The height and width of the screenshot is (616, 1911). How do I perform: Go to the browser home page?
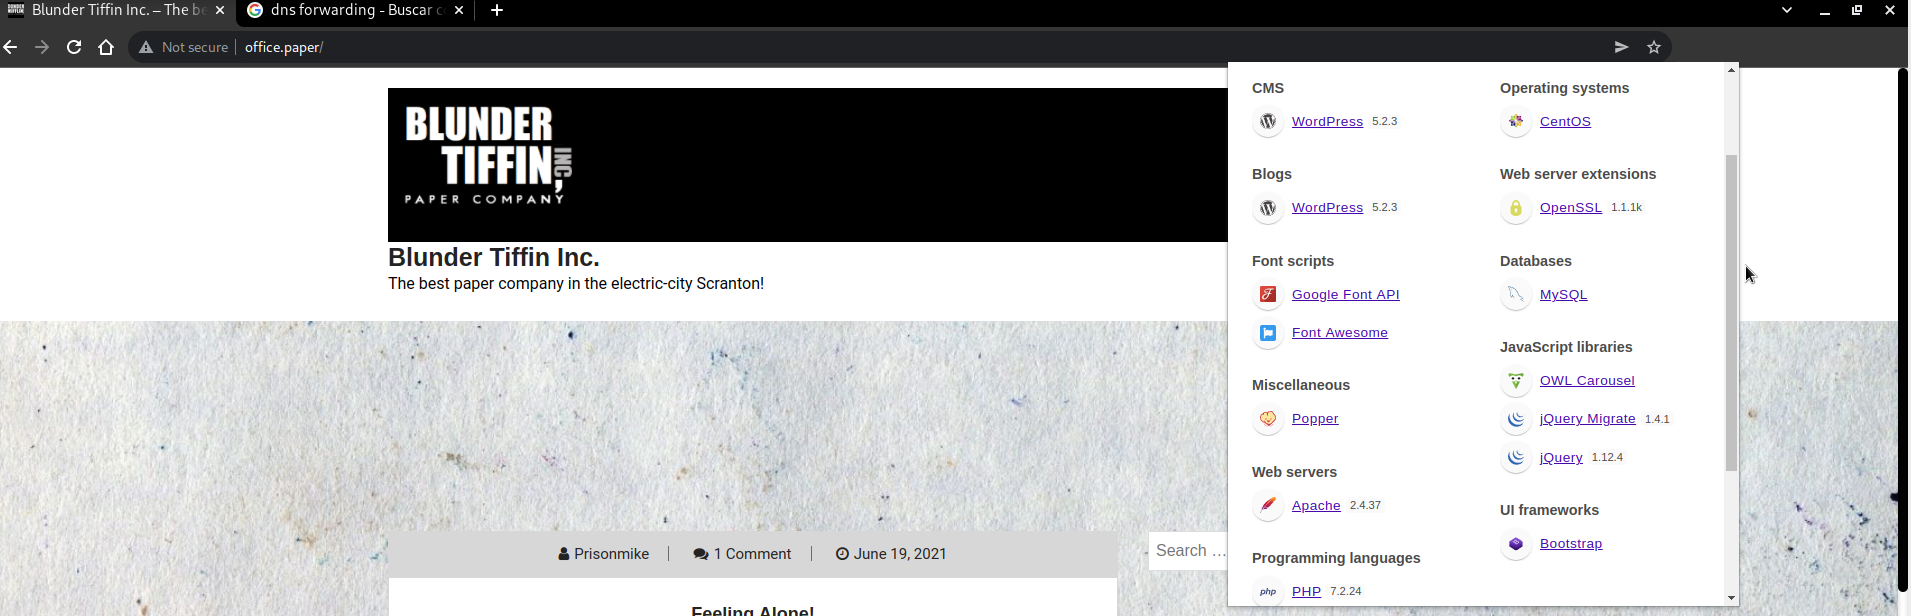coord(106,47)
